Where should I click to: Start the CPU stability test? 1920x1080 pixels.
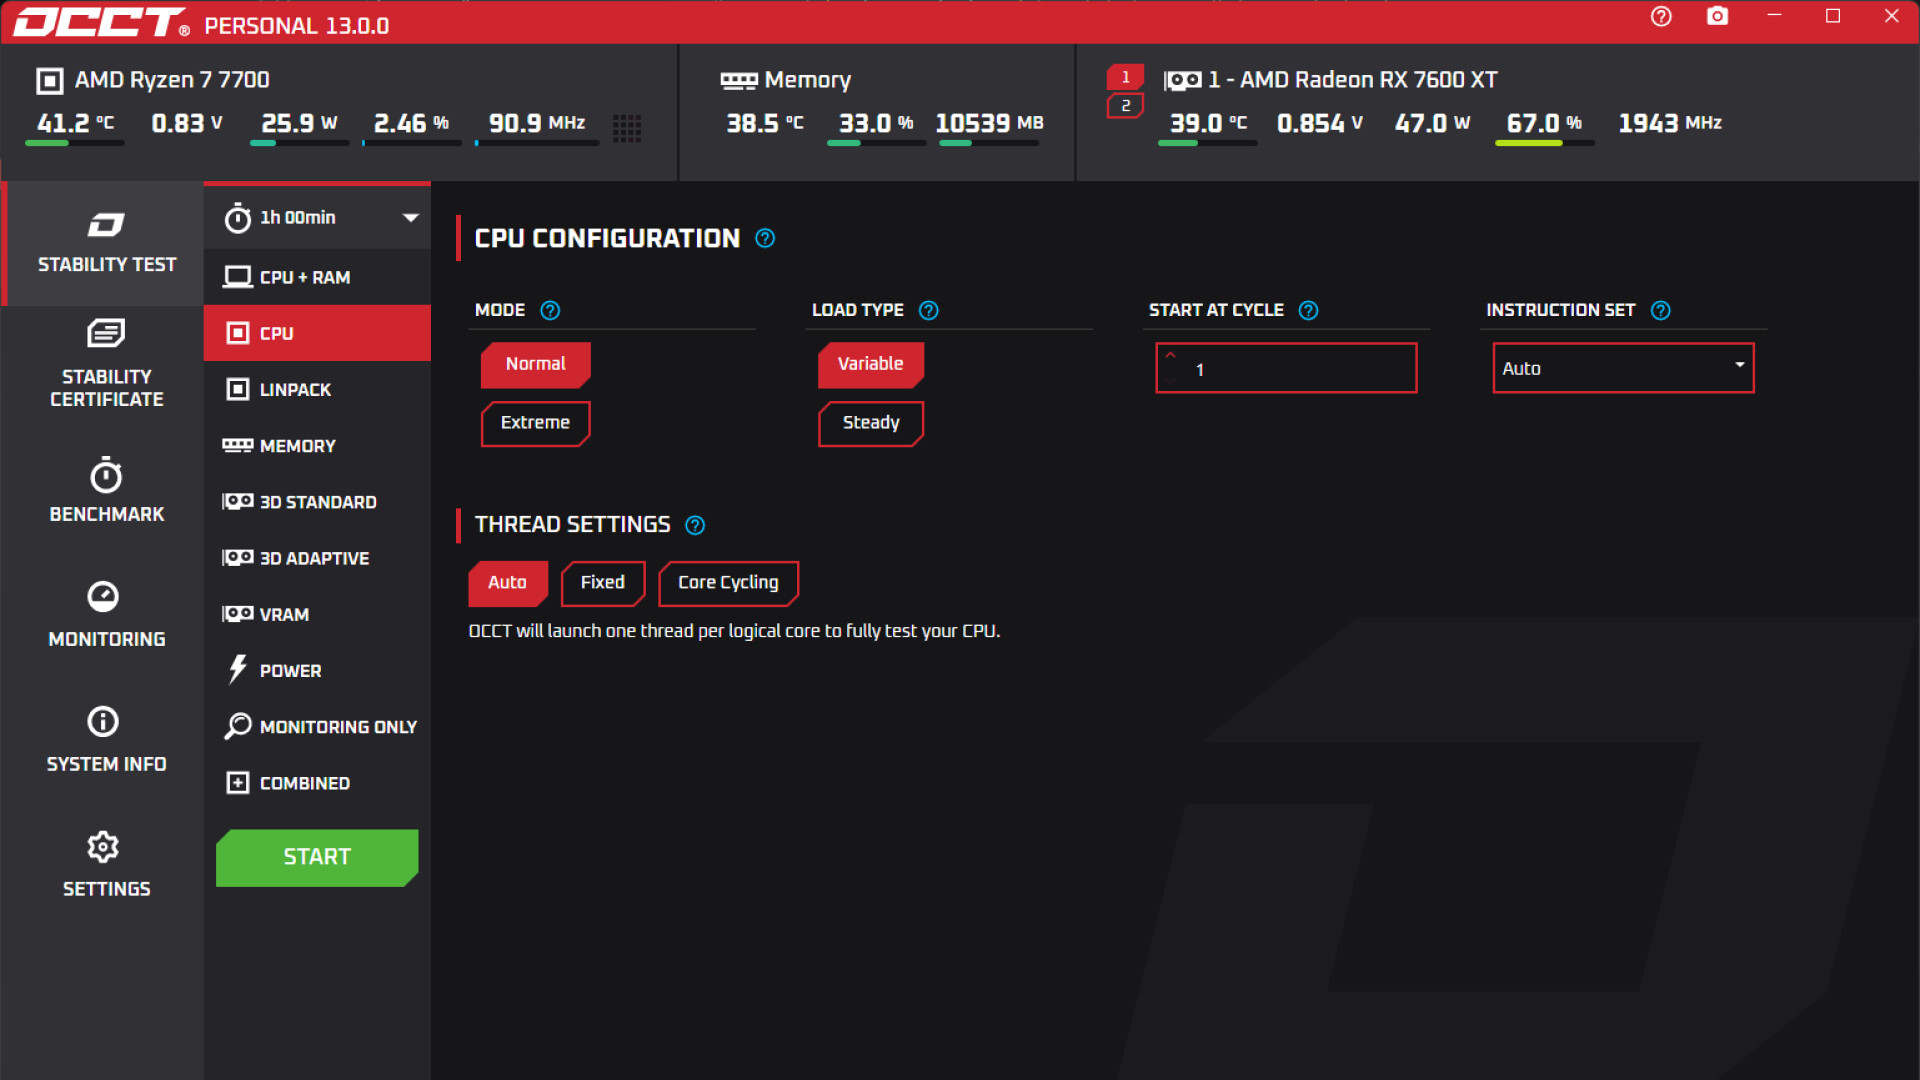pos(316,857)
